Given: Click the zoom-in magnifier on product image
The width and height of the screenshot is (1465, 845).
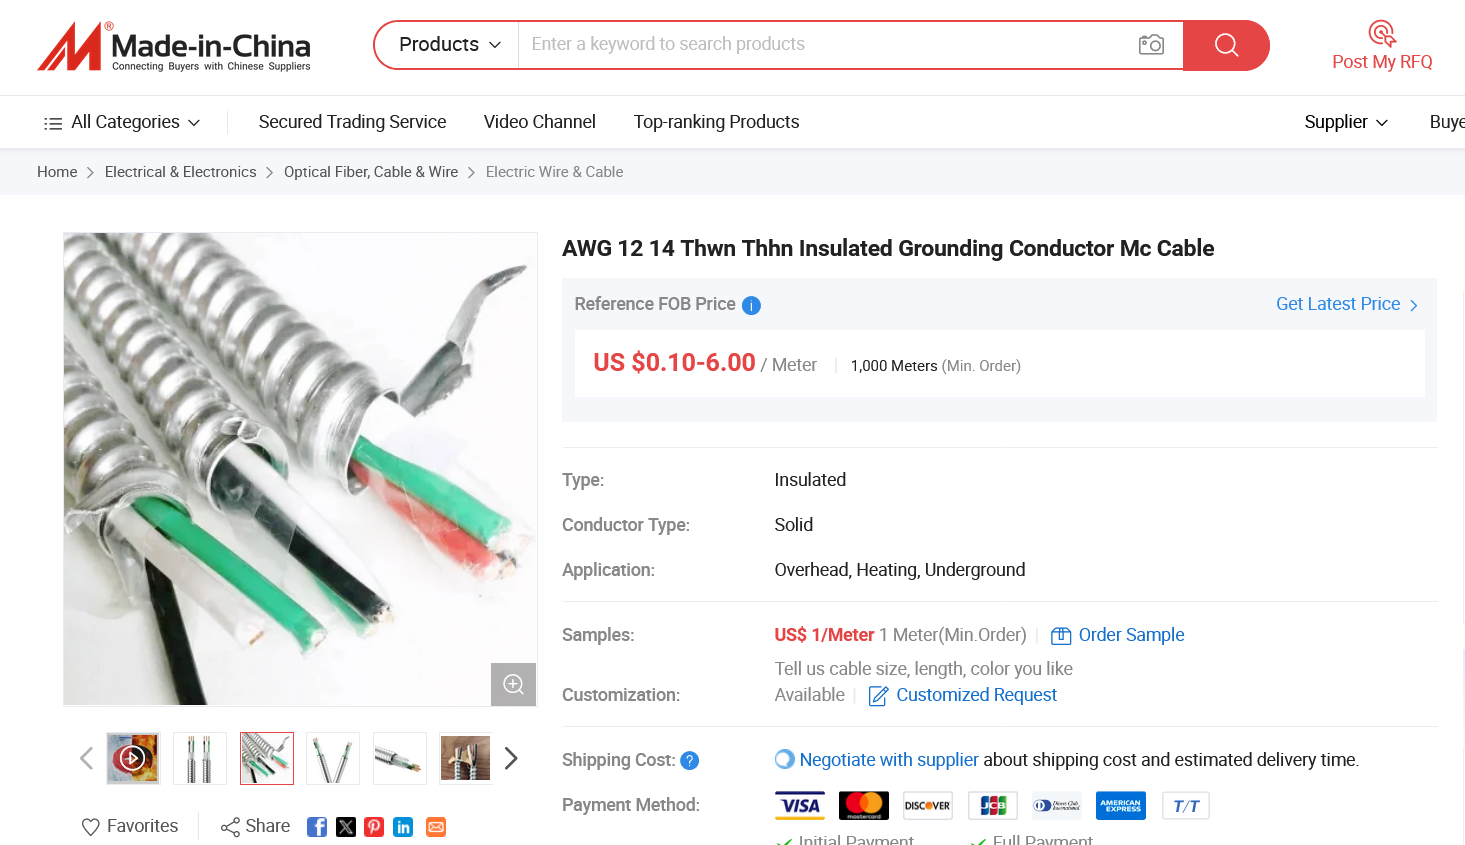Looking at the screenshot, I should [513, 684].
